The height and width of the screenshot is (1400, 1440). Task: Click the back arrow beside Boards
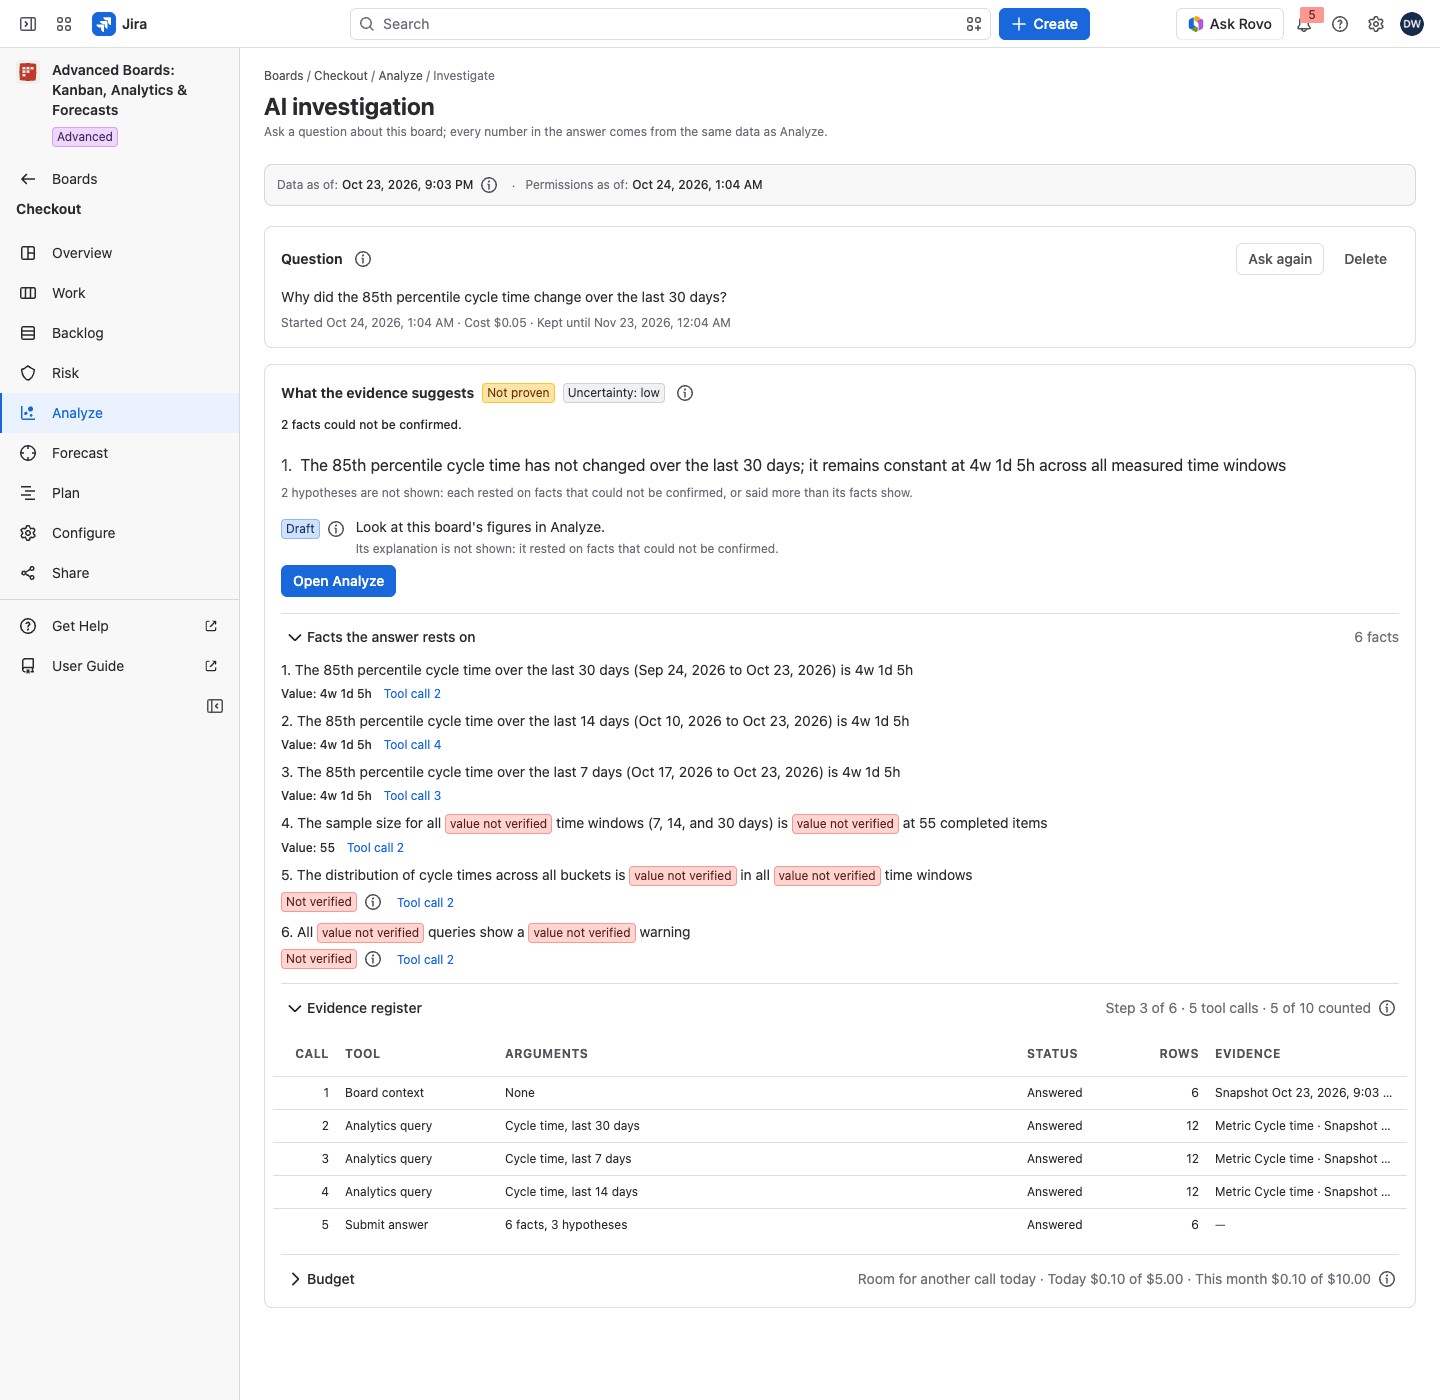tap(28, 179)
